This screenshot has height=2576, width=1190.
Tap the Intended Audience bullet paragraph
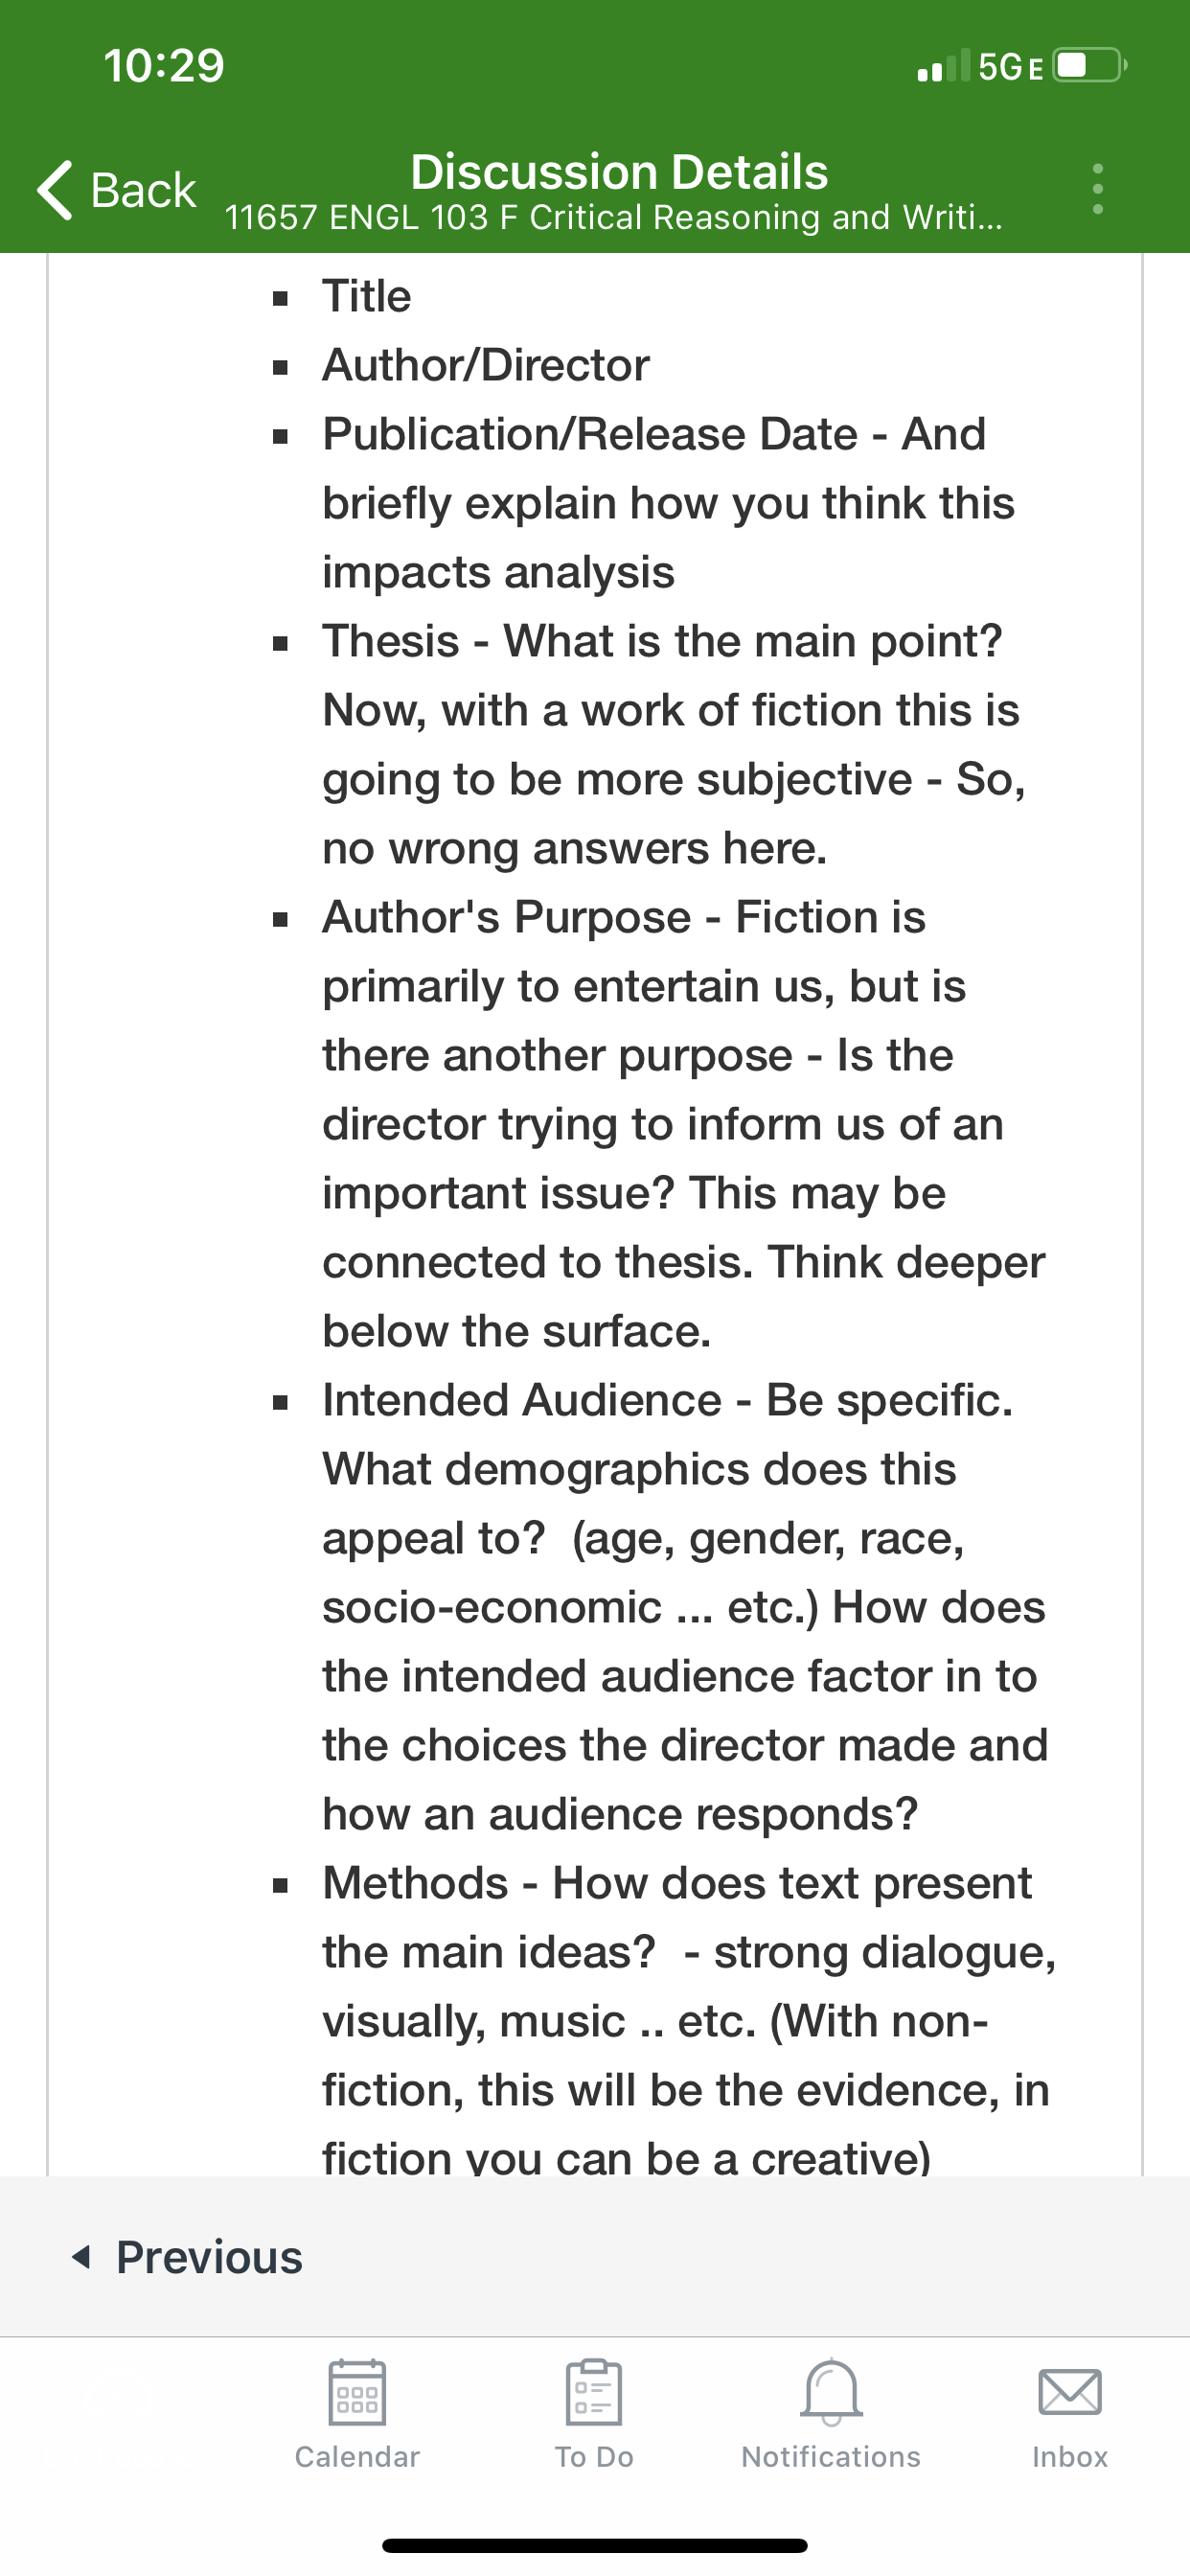(x=685, y=1607)
